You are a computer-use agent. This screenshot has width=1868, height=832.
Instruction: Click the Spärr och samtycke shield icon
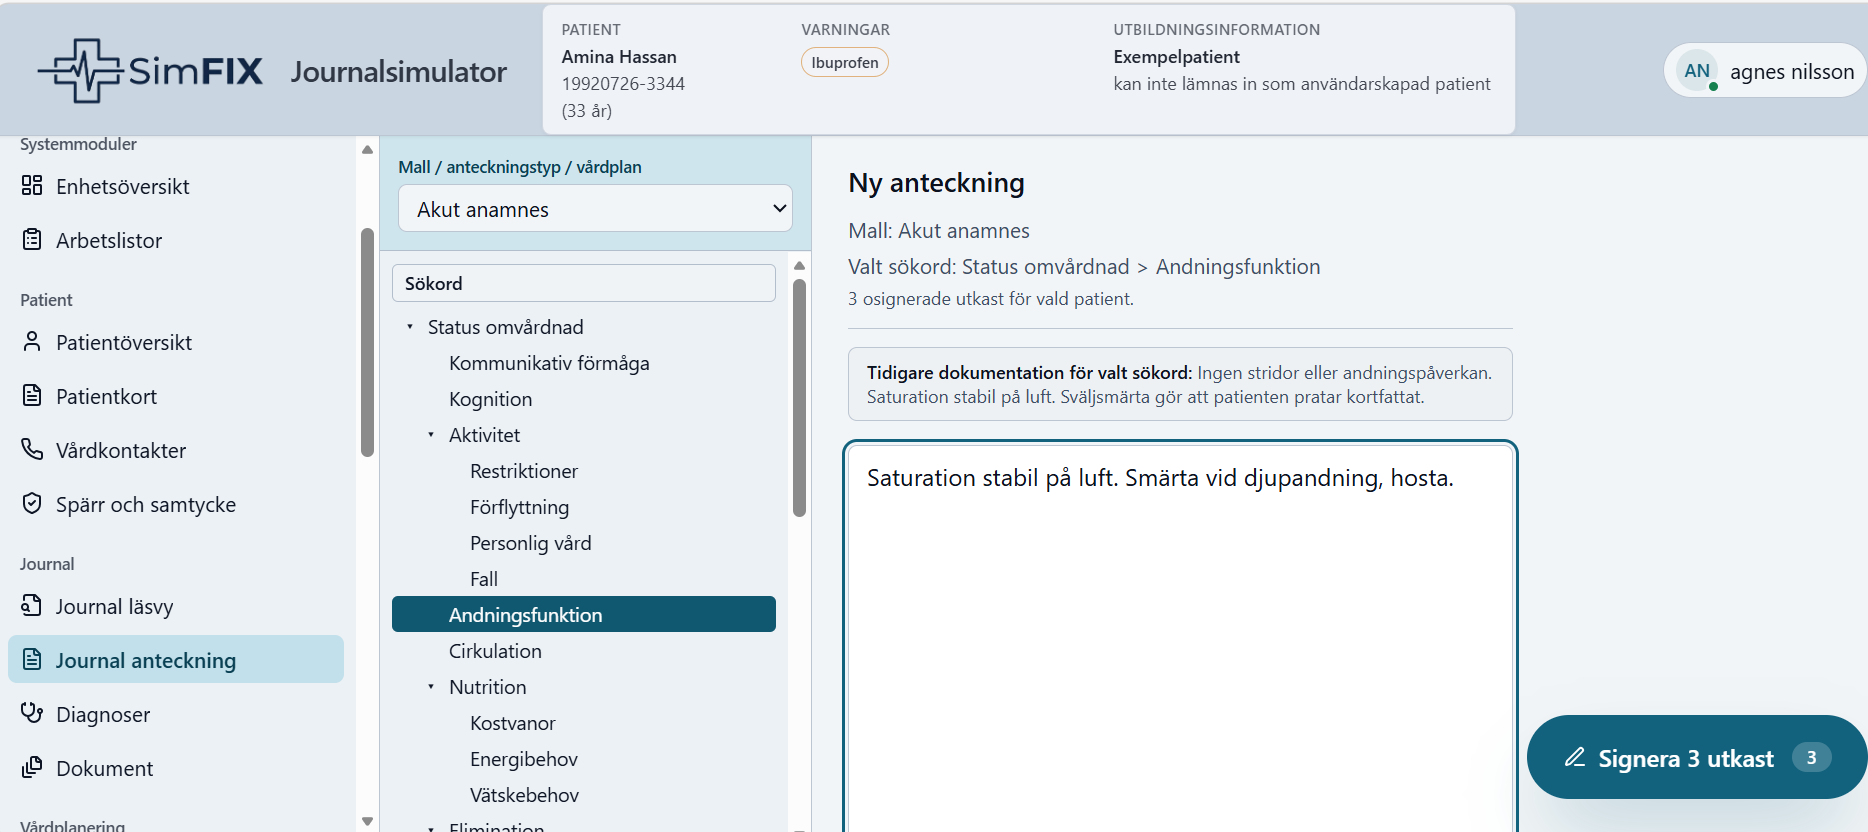pos(32,503)
